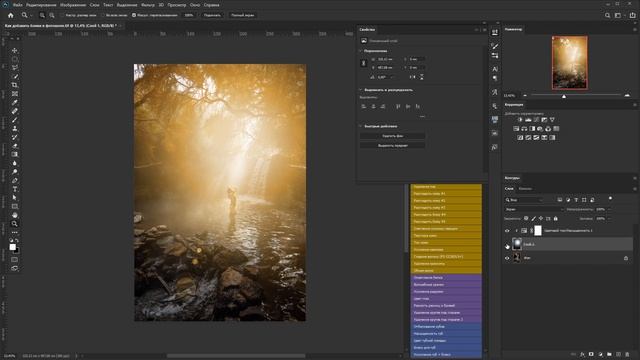Image resolution: width=640 pixels, height=360 pixels.
Task: Open the Zoom tool preset dropdown arrow
Action: 31,16
